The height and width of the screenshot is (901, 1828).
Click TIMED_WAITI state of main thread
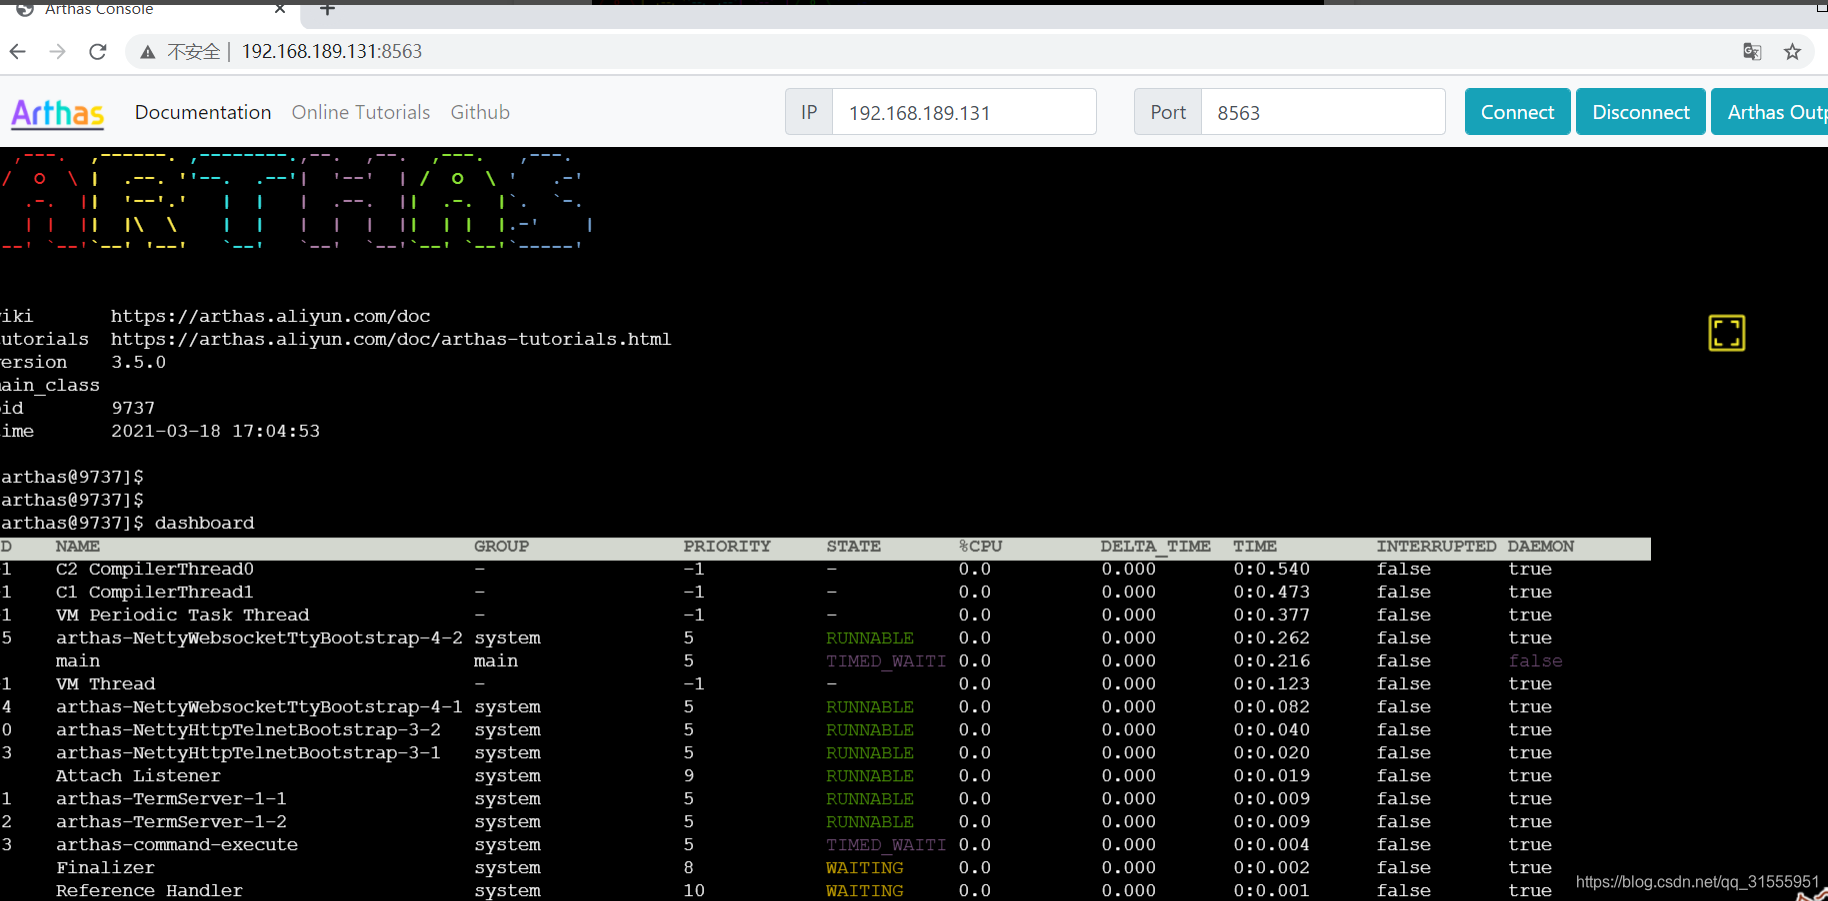pyautogui.click(x=886, y=661)
